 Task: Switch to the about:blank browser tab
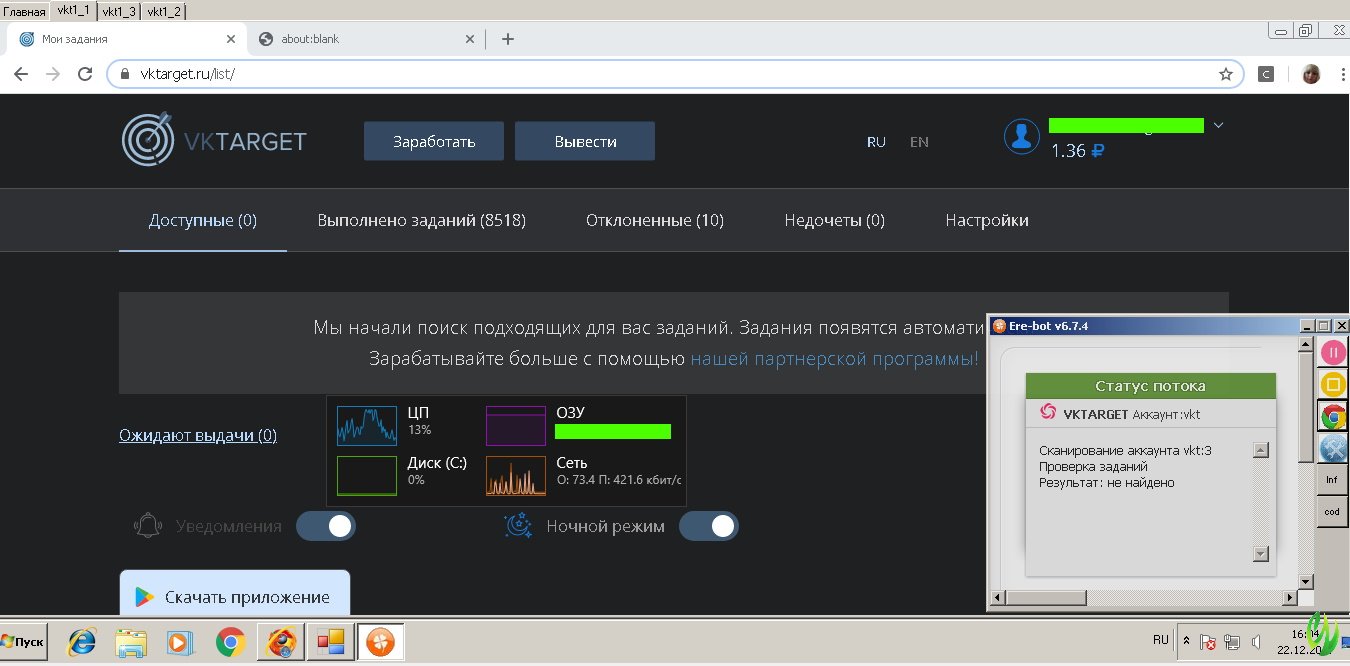pyautogui.click(x=364, y=39)
